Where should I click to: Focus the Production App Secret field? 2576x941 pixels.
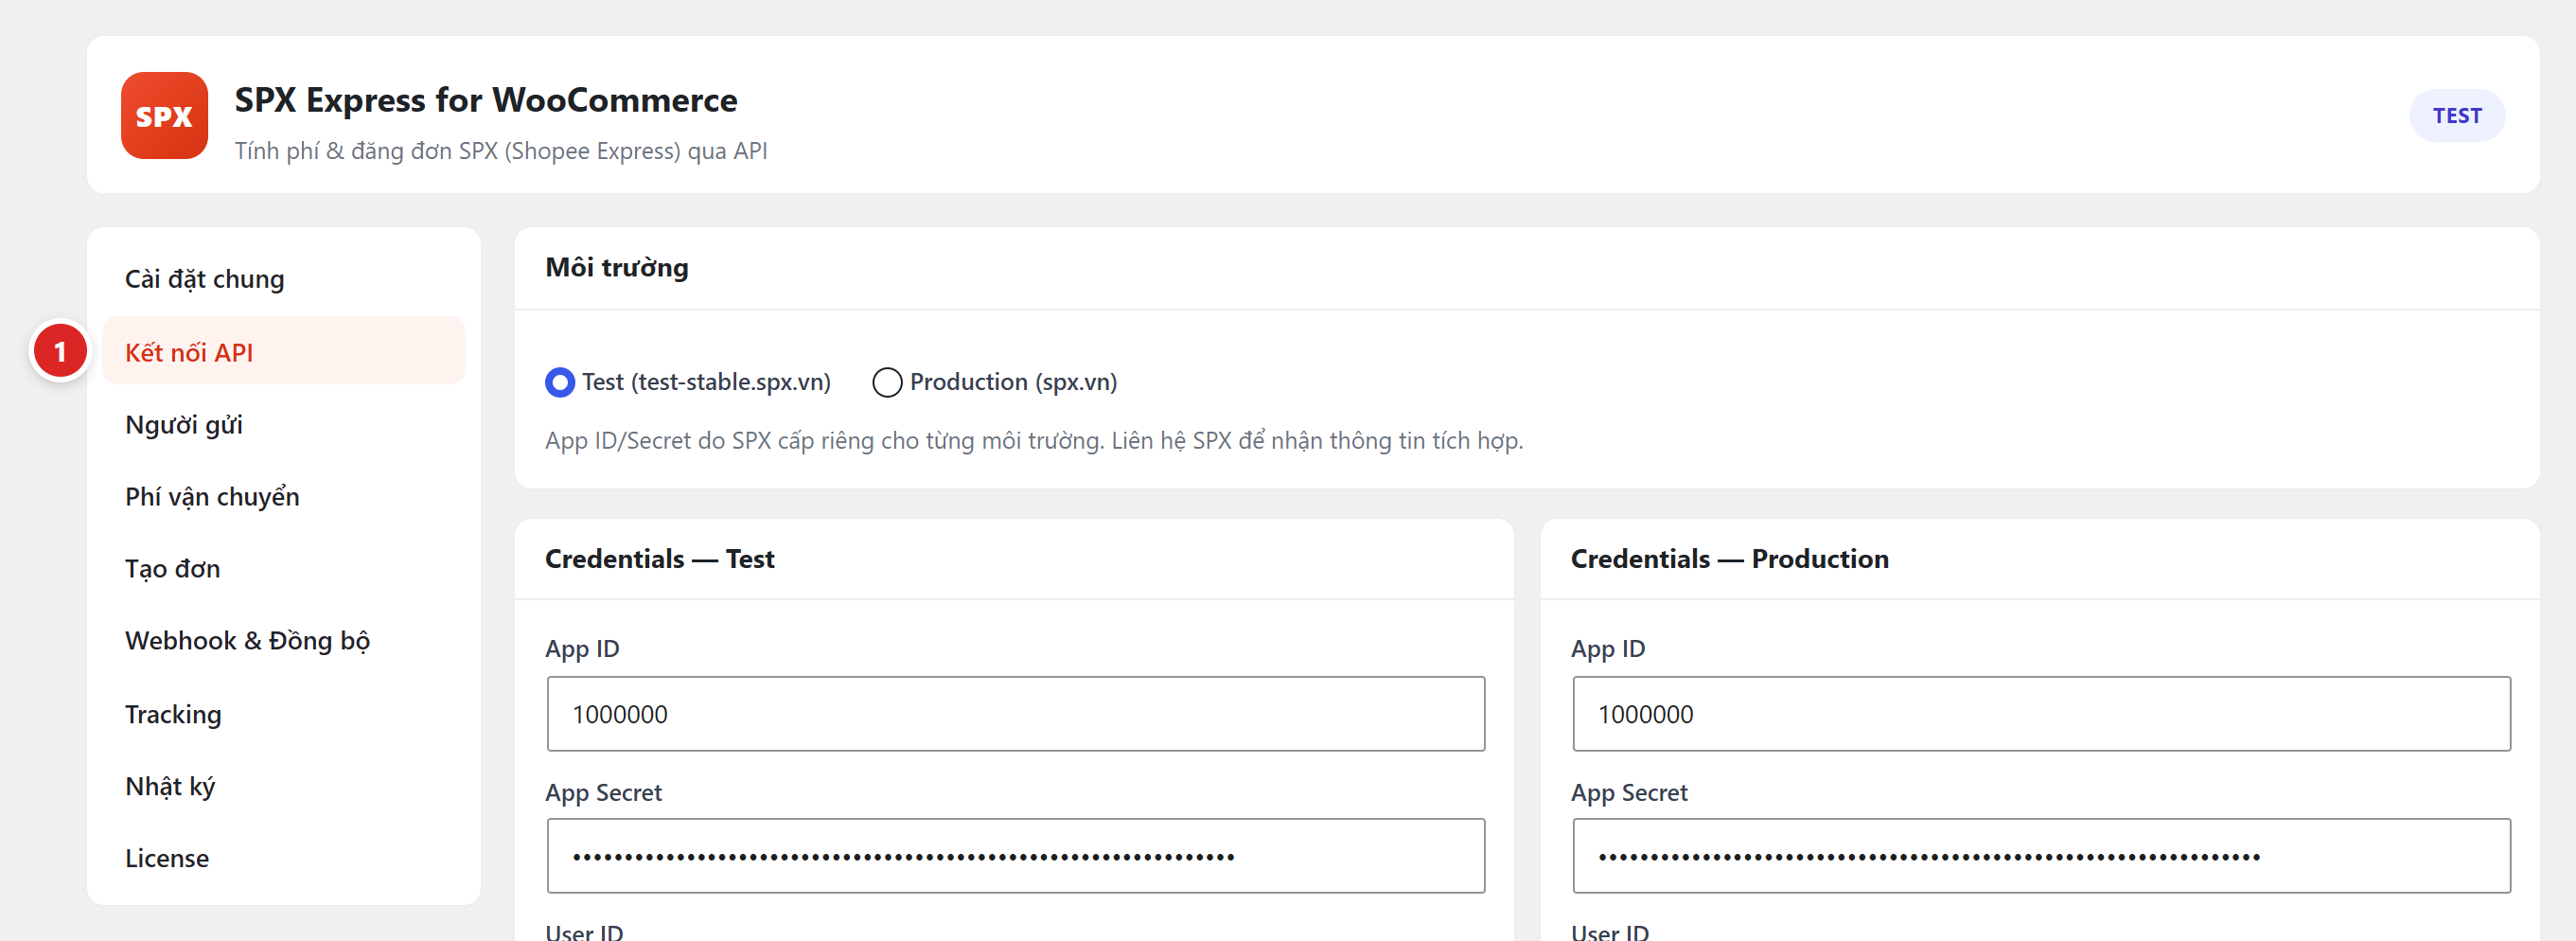pos(2041,856)
